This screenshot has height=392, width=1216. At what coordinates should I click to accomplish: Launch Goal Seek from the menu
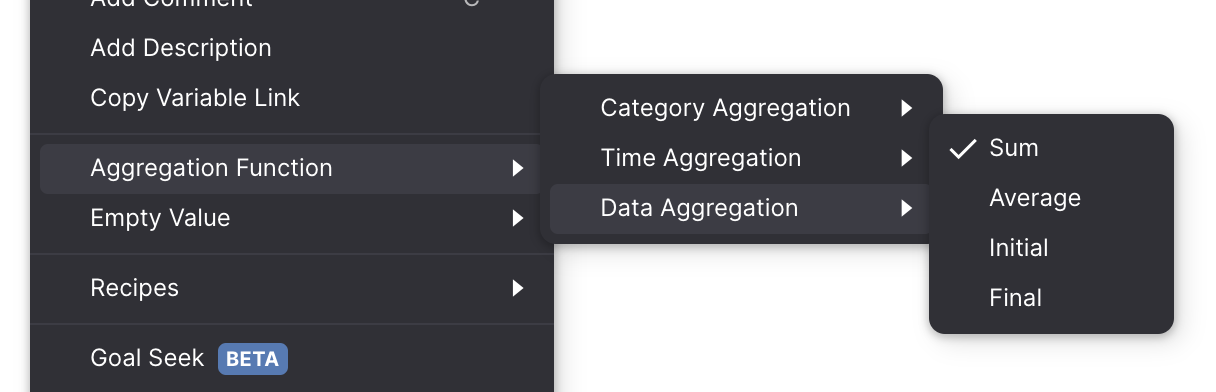tap(147, 358)
